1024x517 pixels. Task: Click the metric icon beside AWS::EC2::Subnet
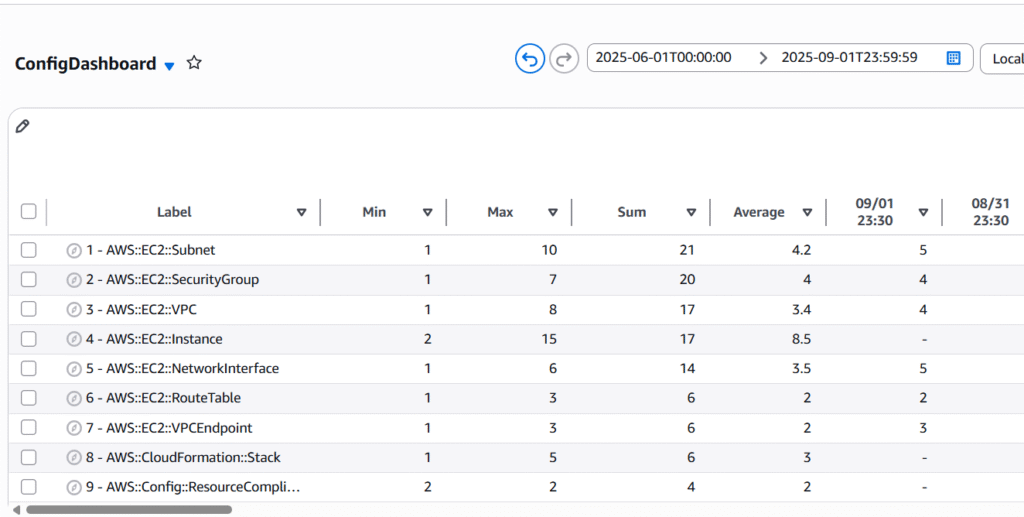(73, 250)
